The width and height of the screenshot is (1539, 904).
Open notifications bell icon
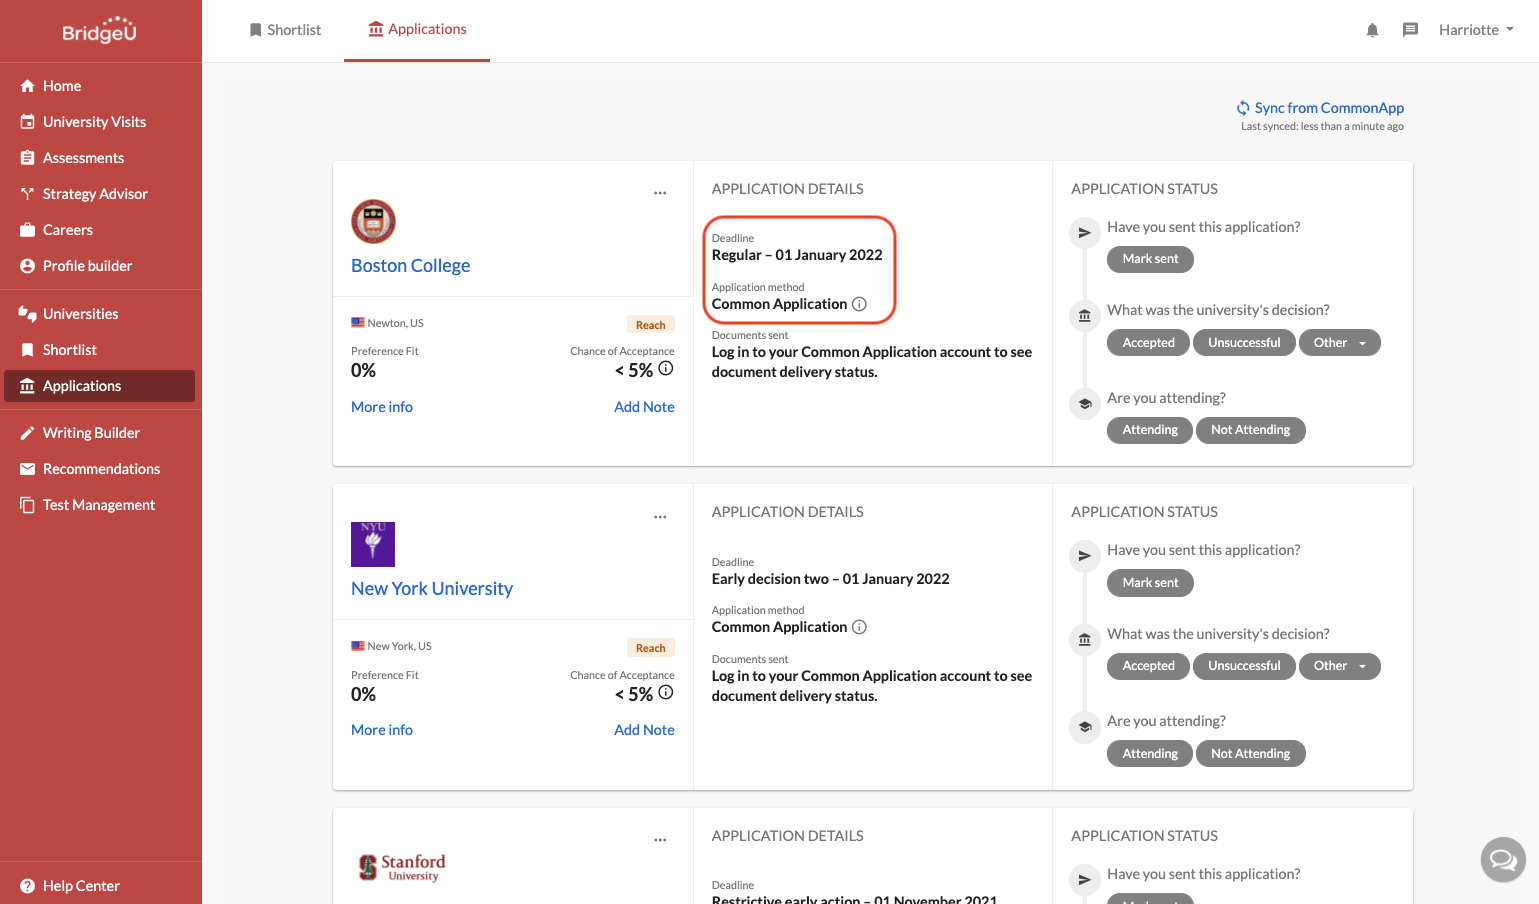click(1372, 30)
